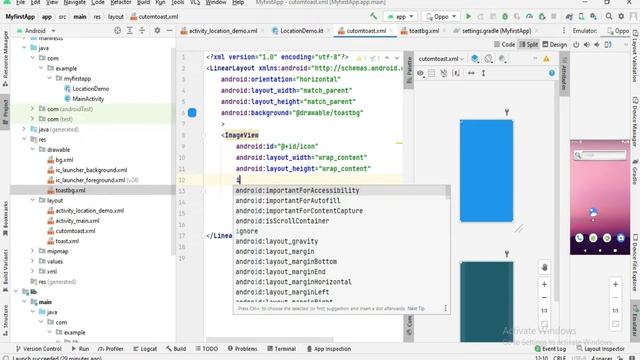
Task: Open the Android project view dropdown
Action: tap(36, 31)
